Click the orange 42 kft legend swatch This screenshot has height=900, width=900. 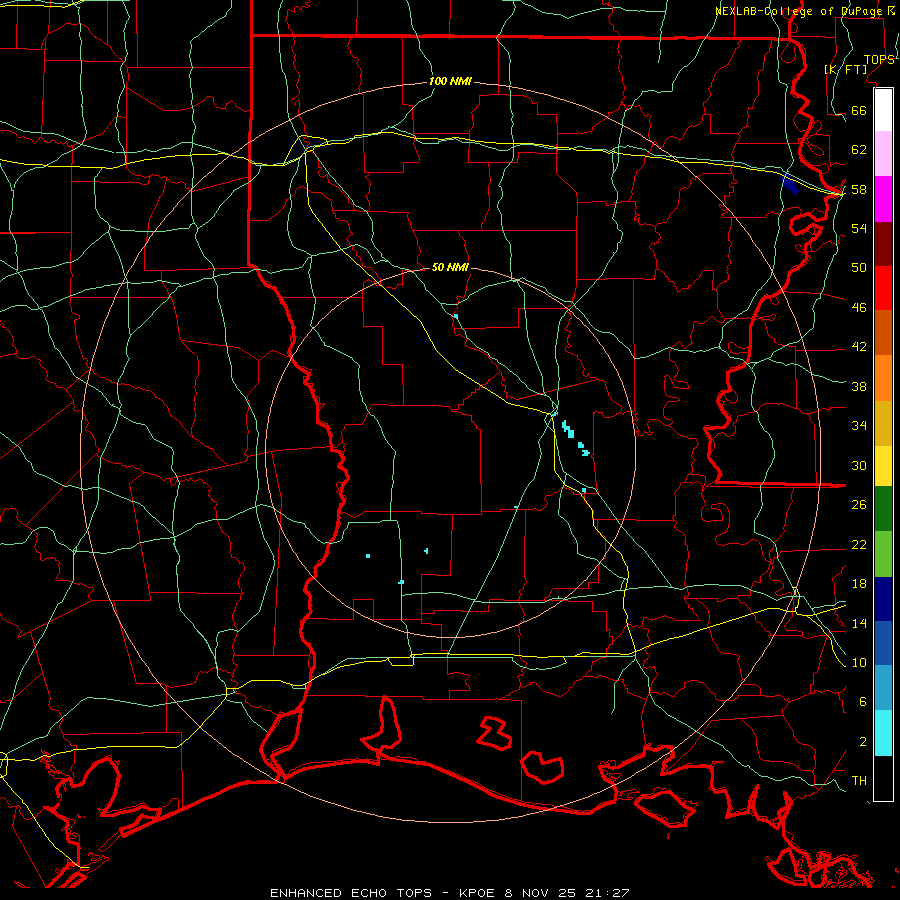click(883, 378)
